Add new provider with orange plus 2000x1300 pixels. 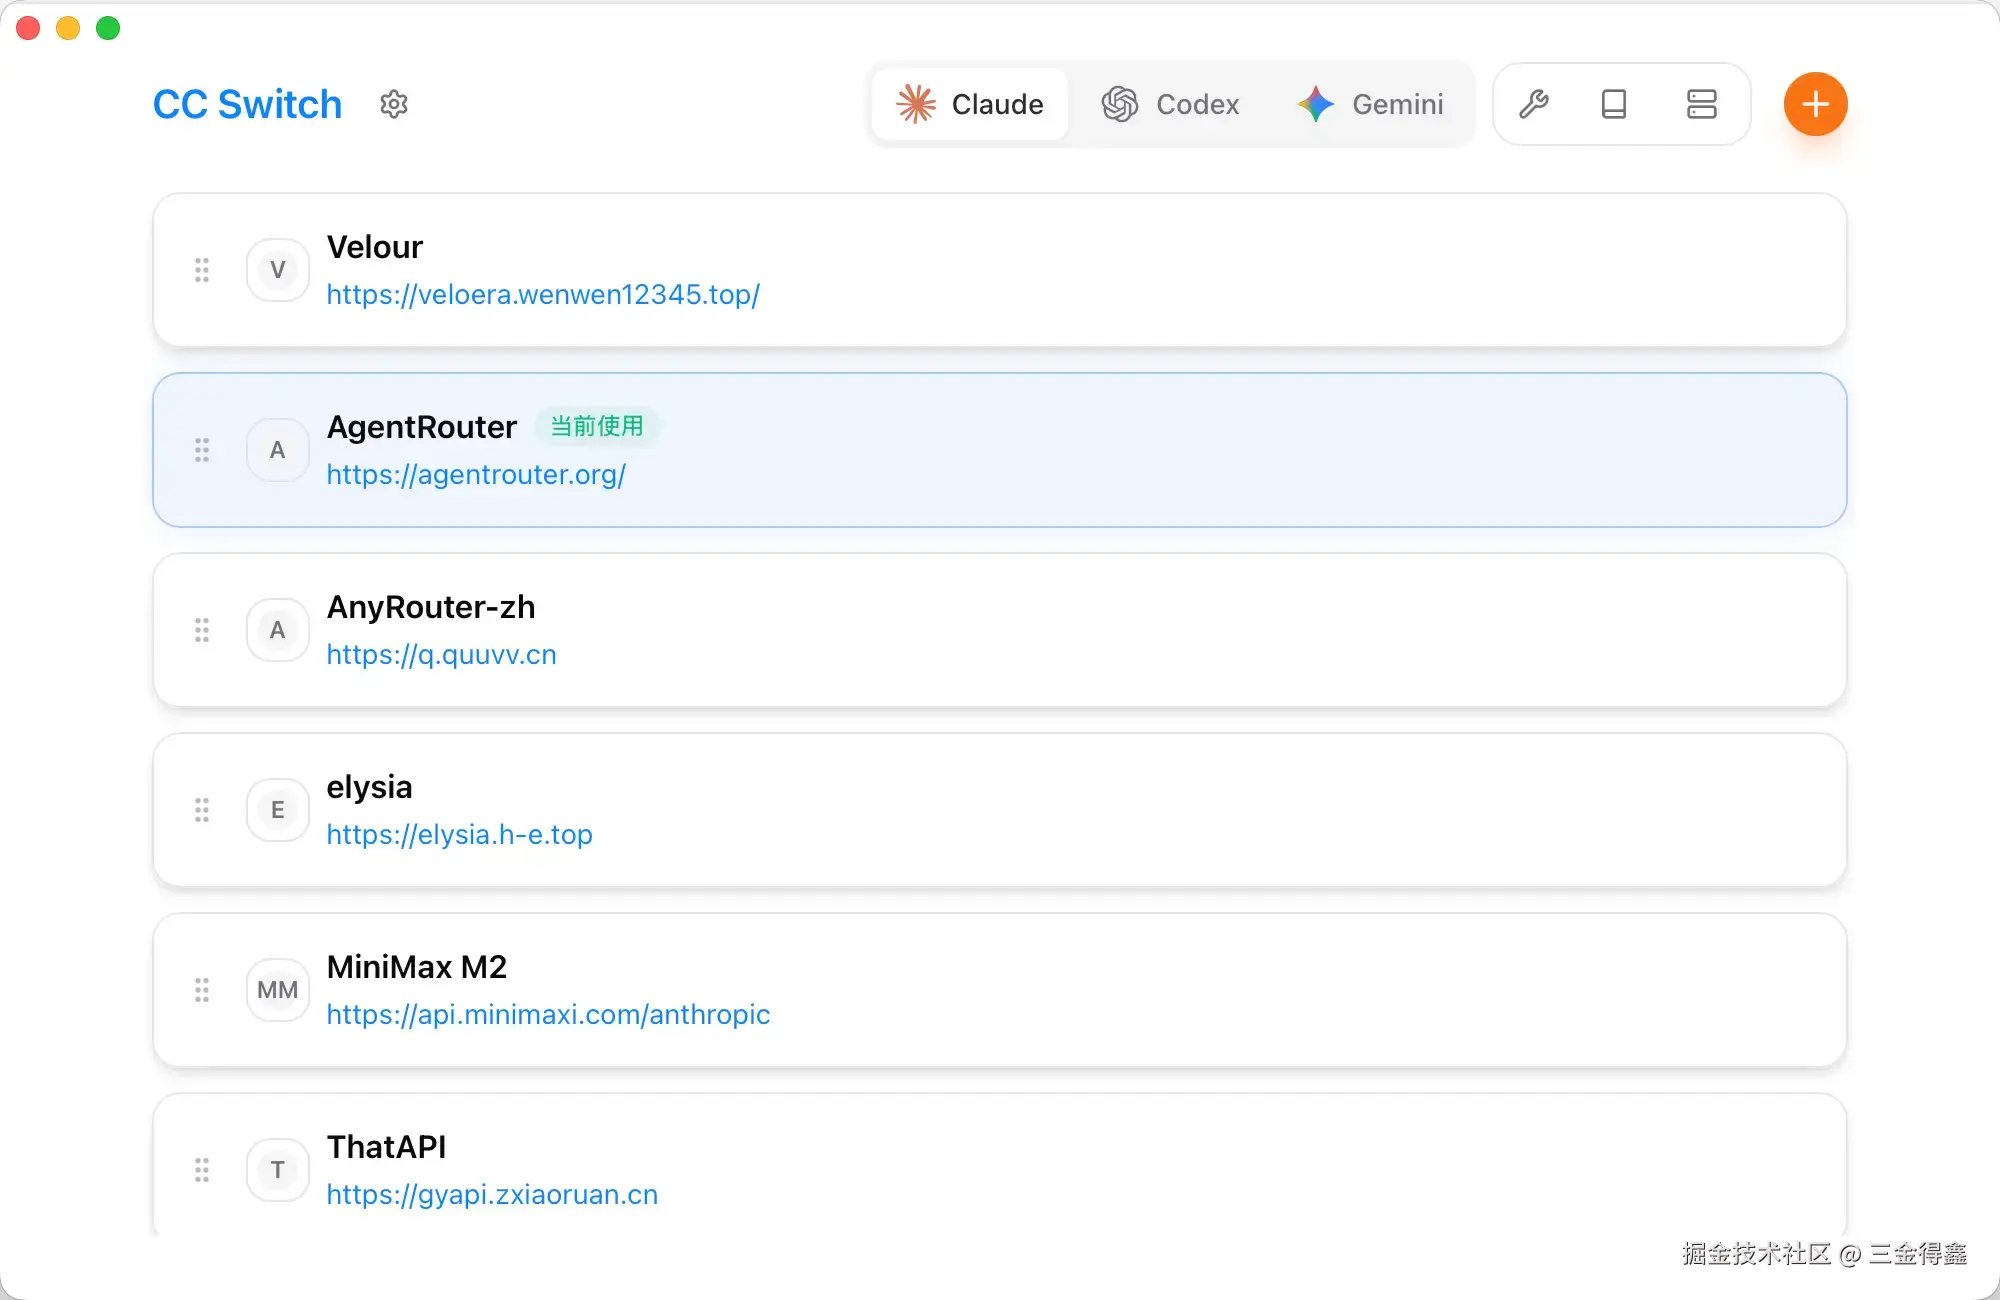point(1815,104)
